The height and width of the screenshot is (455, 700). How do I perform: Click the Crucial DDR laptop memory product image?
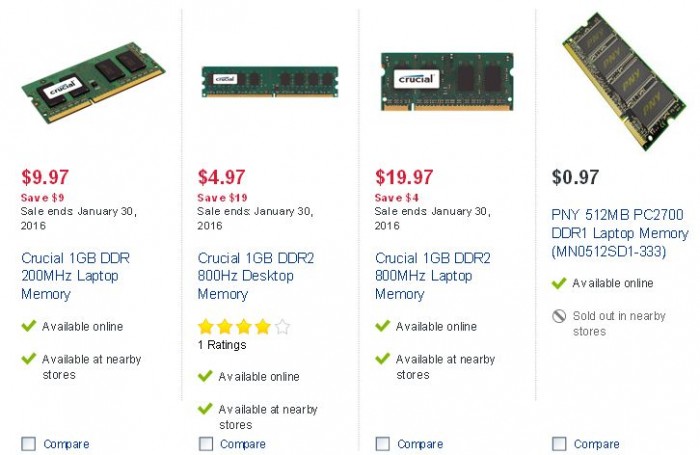(x=93, y=83)
